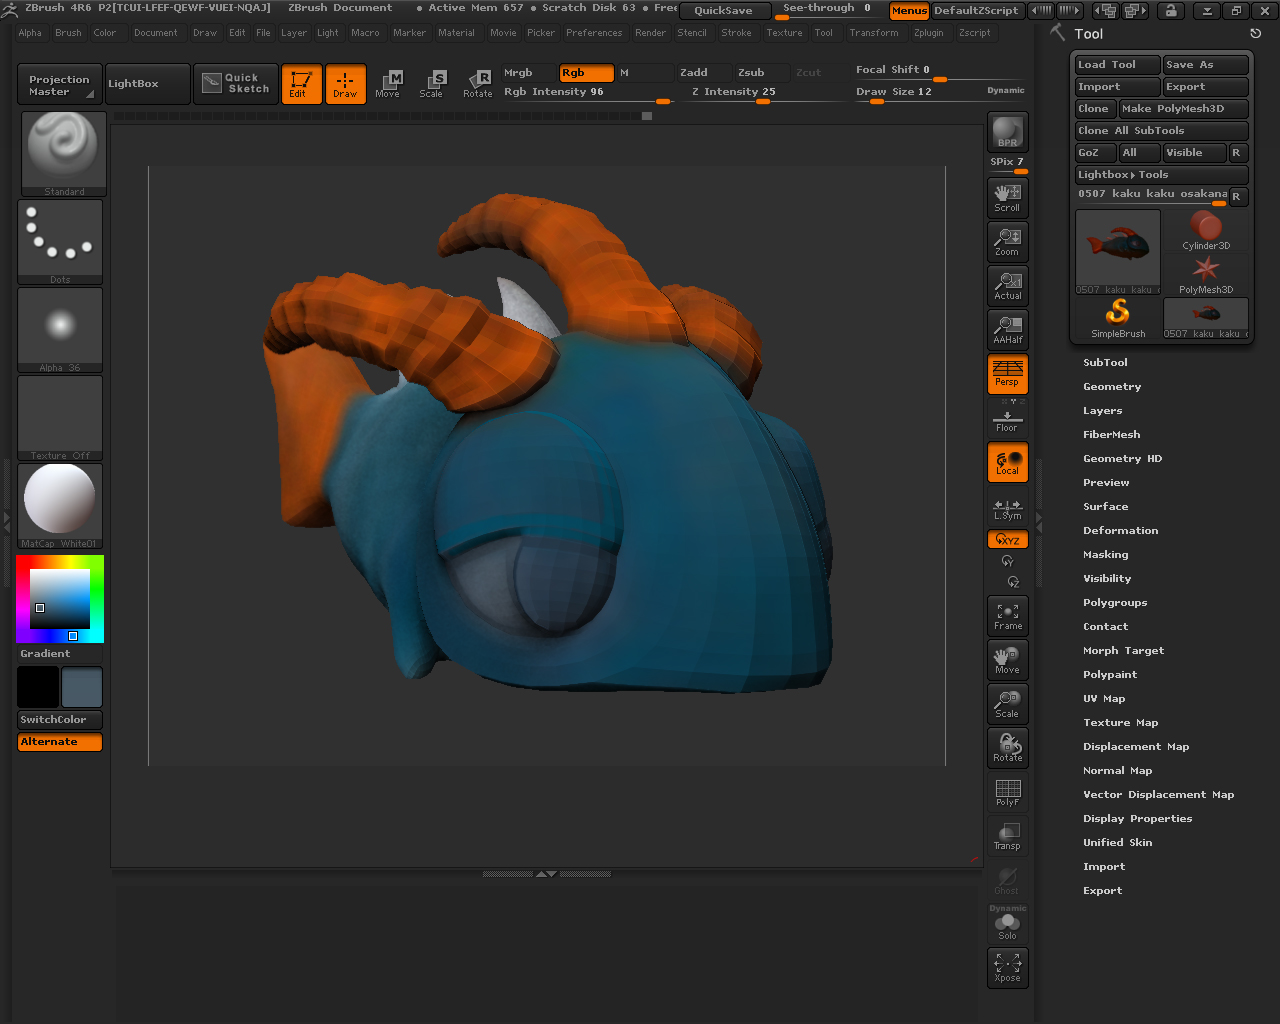Select the SimpleBrush tool thumbnail
Screen dimensions: 1280x1024
(1118, 319)
